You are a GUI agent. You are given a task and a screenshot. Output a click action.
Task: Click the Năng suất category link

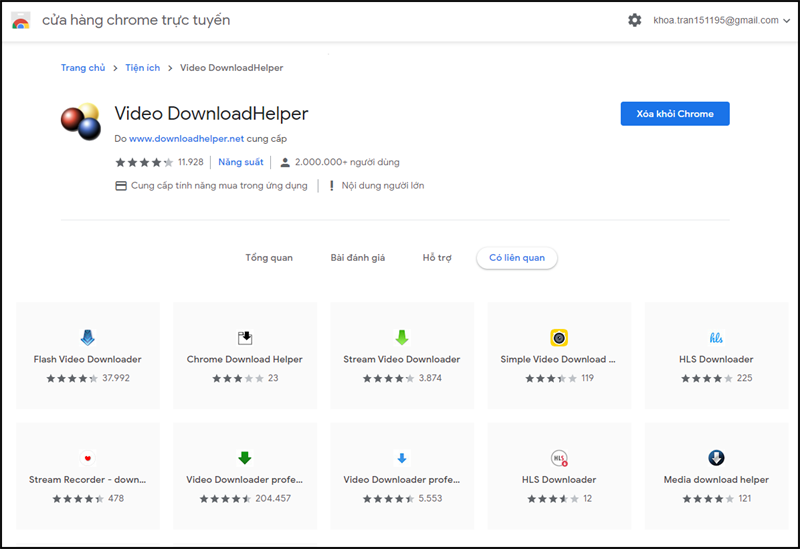click(x=241, y=162)
